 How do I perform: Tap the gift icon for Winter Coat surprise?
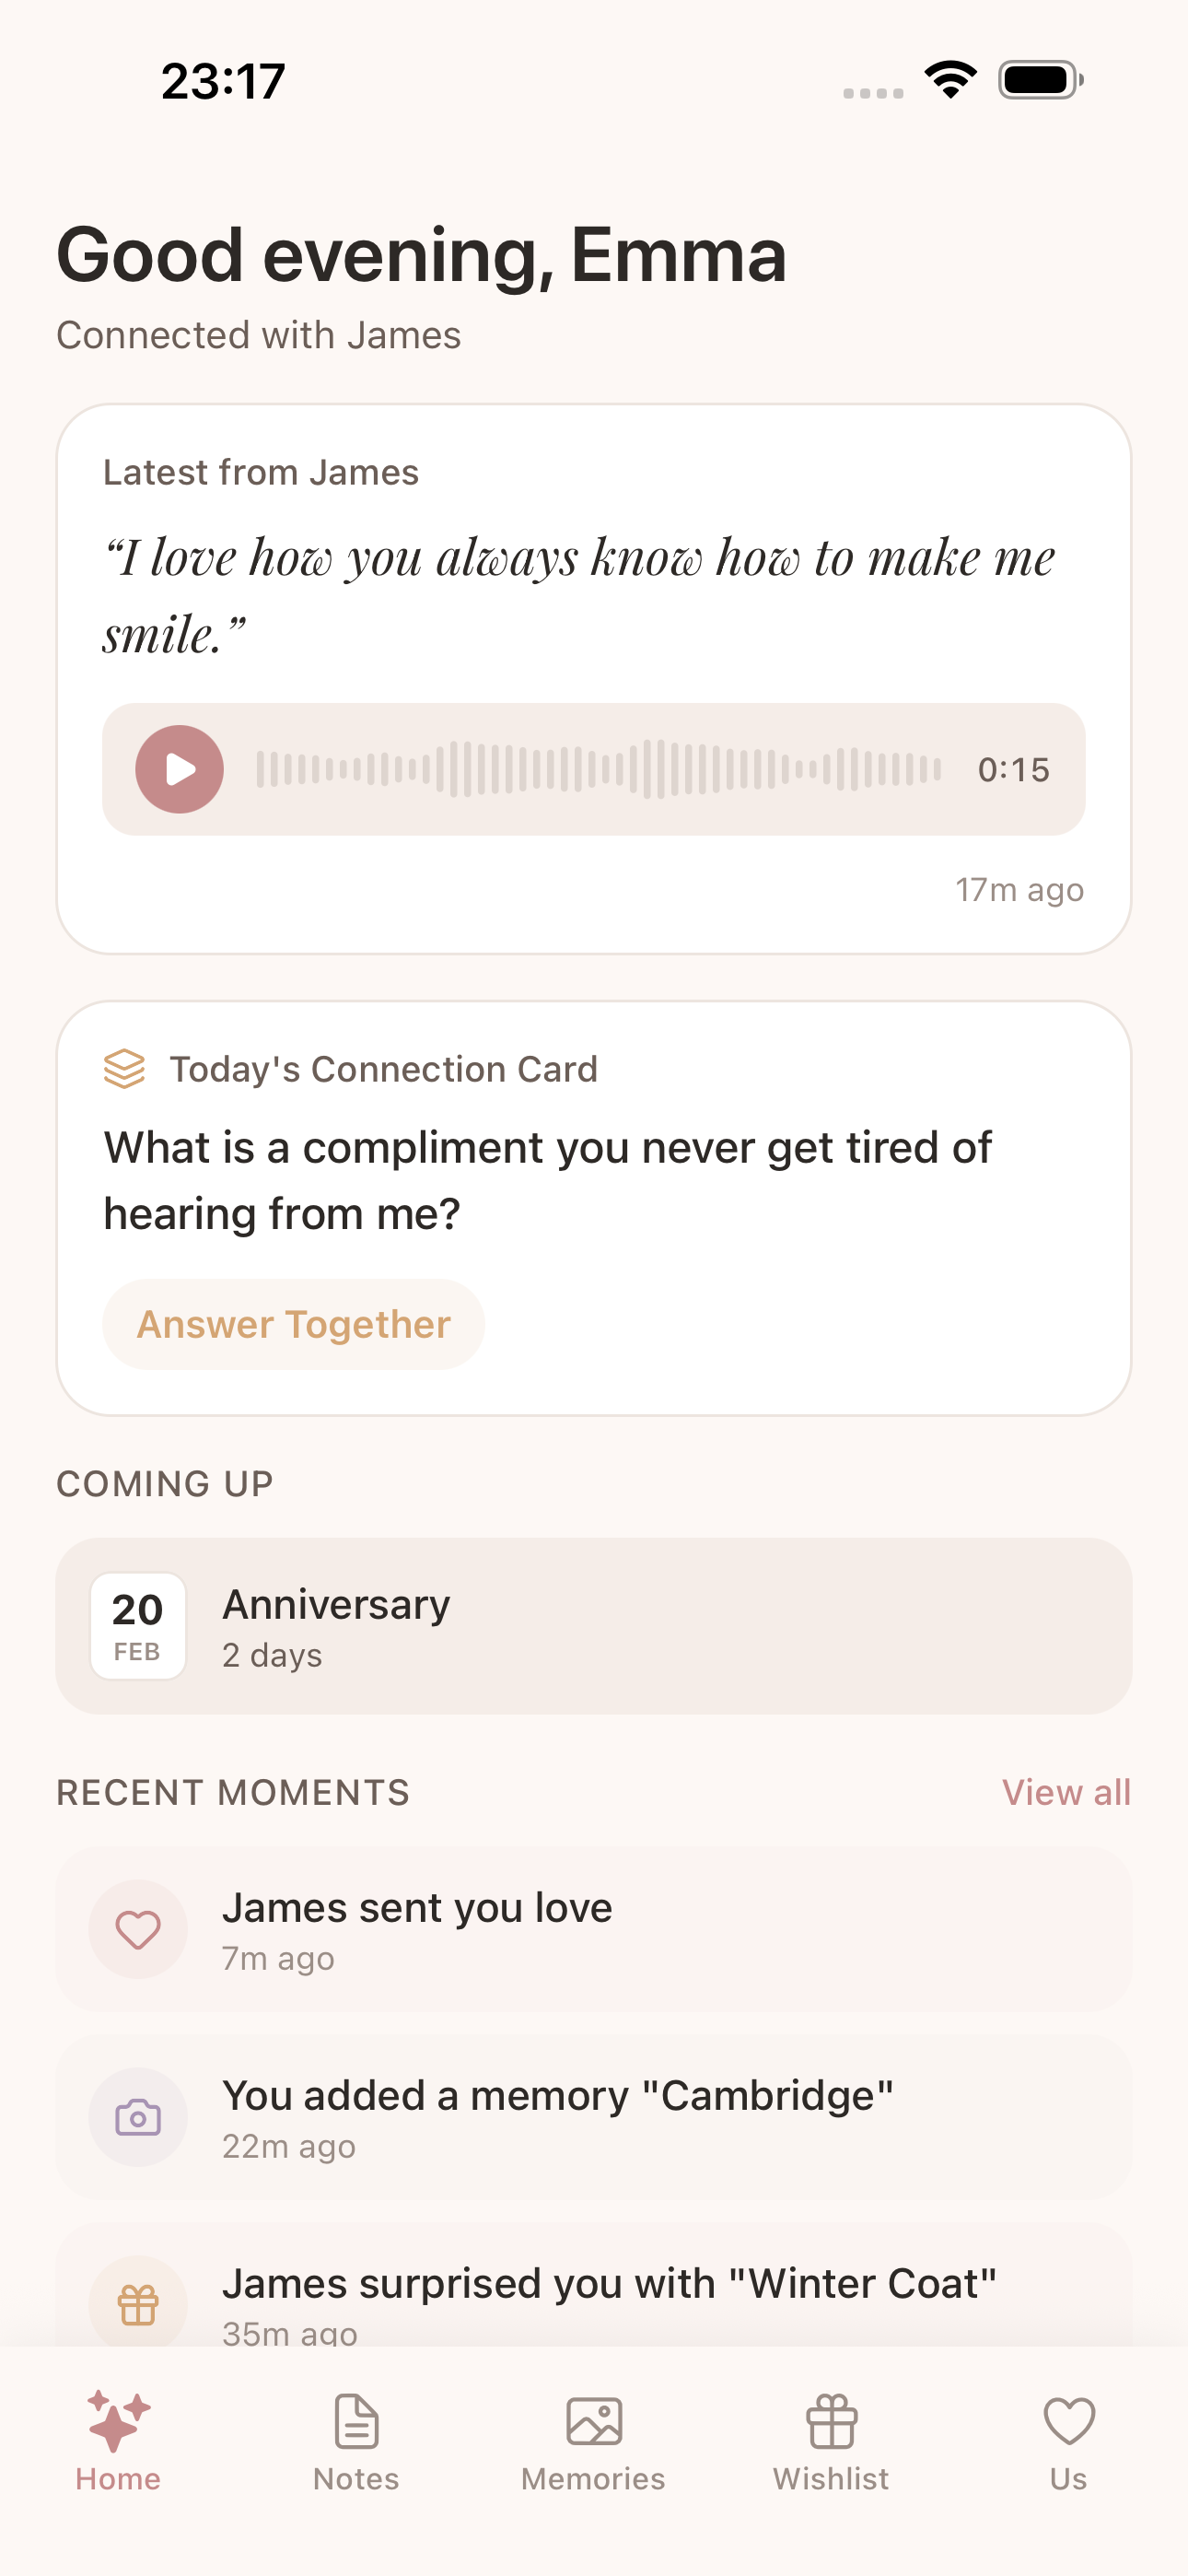[138, 2304]
